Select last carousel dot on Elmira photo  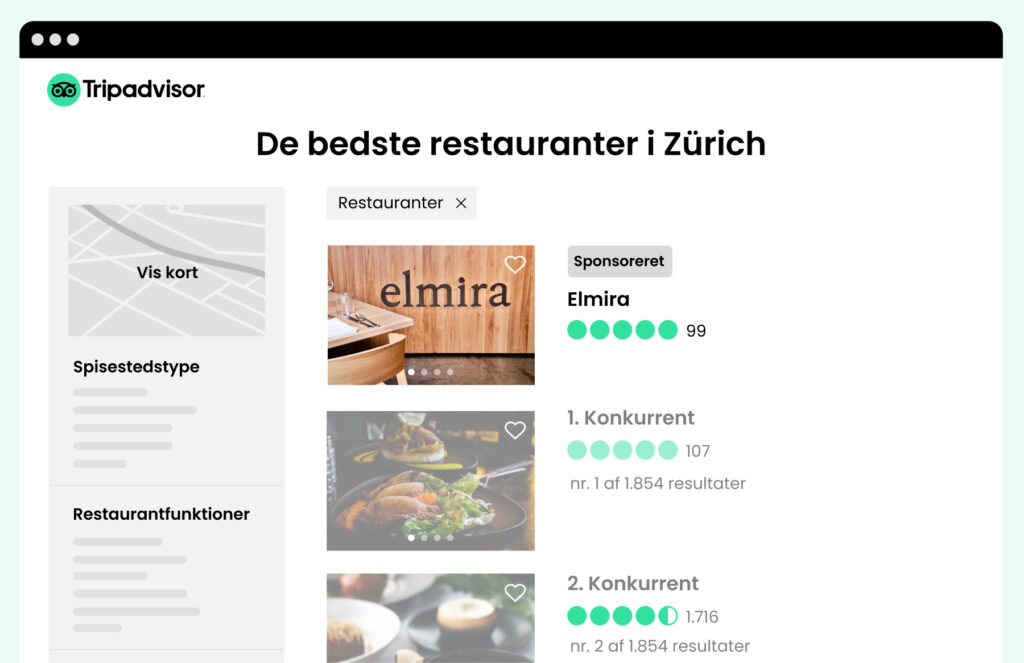pyautogui.click(x=450, y=372)
